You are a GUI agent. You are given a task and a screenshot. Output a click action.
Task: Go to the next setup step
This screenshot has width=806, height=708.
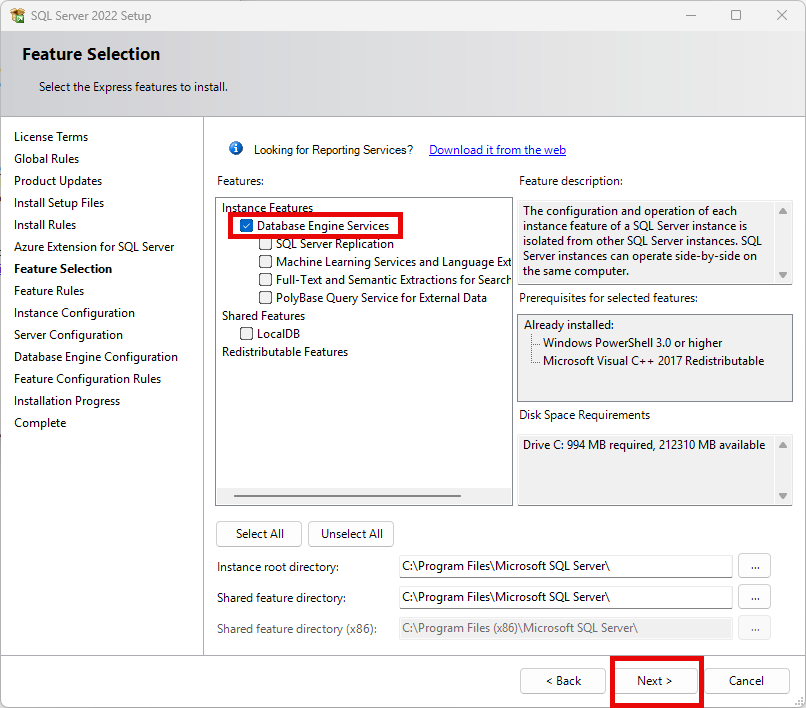click(654, 681)
